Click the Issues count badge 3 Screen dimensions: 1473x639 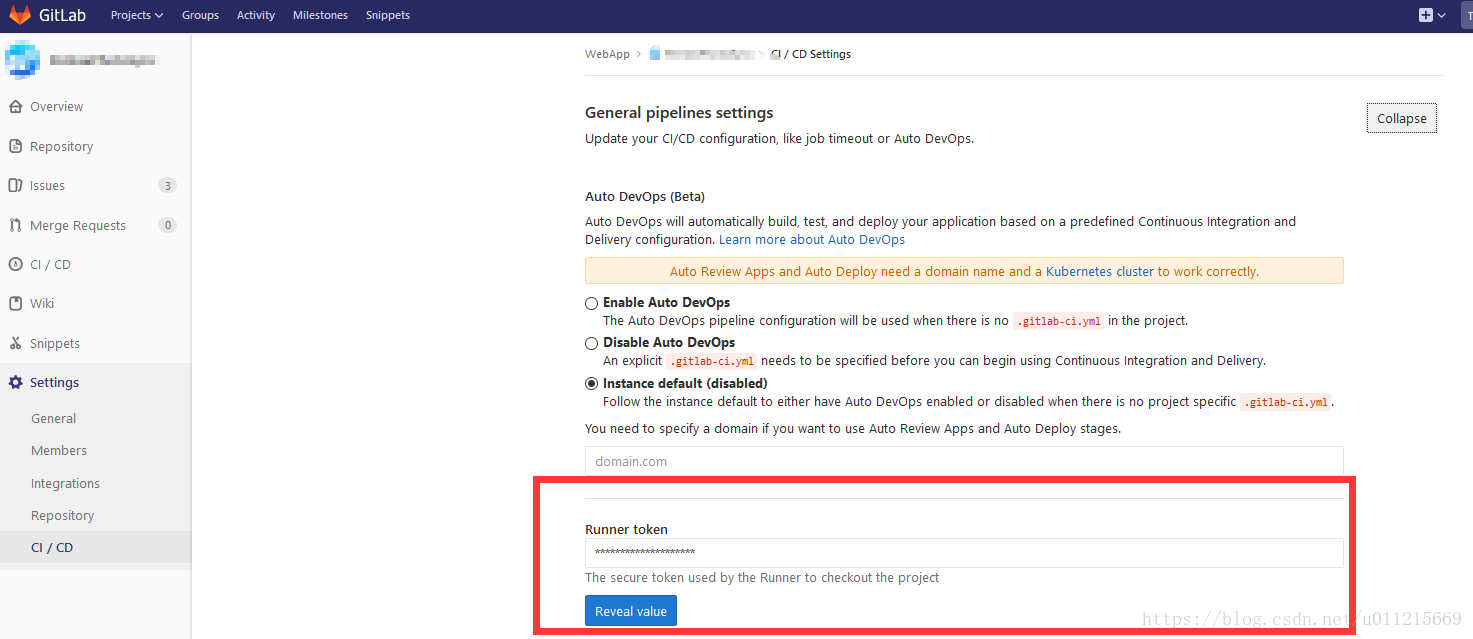167,186
